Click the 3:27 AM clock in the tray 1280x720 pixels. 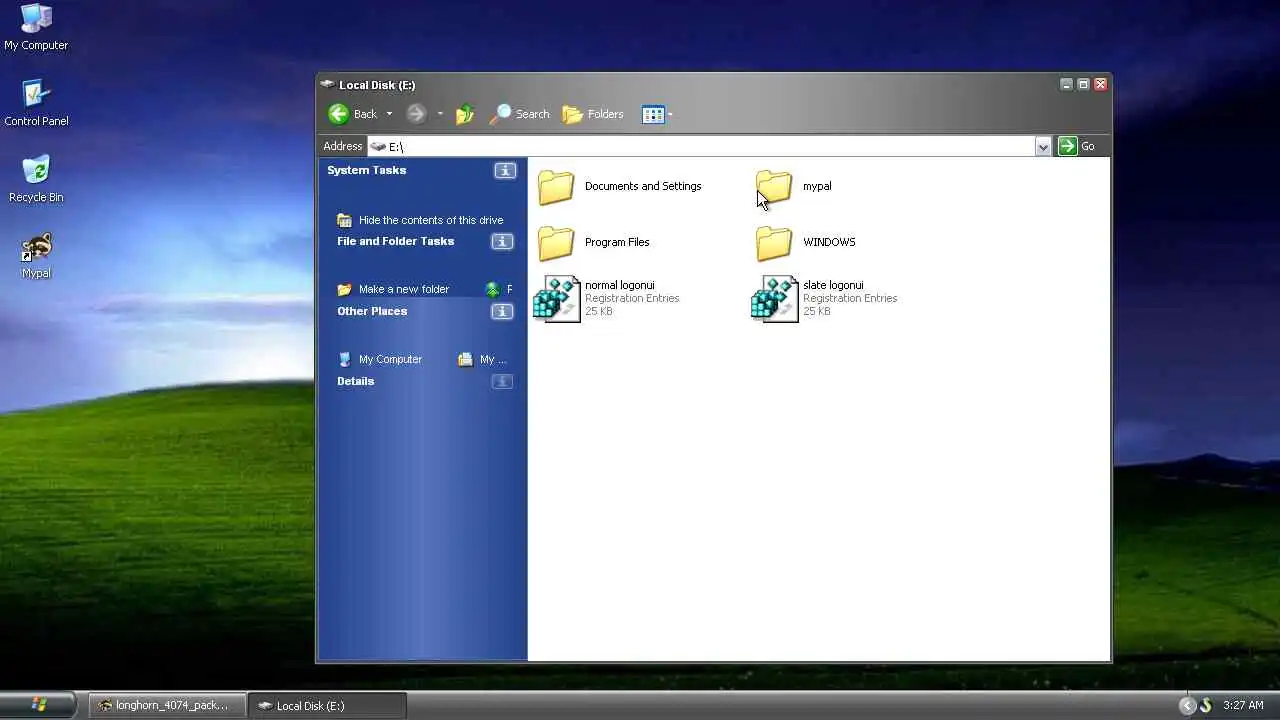[x=1243, y=705]
